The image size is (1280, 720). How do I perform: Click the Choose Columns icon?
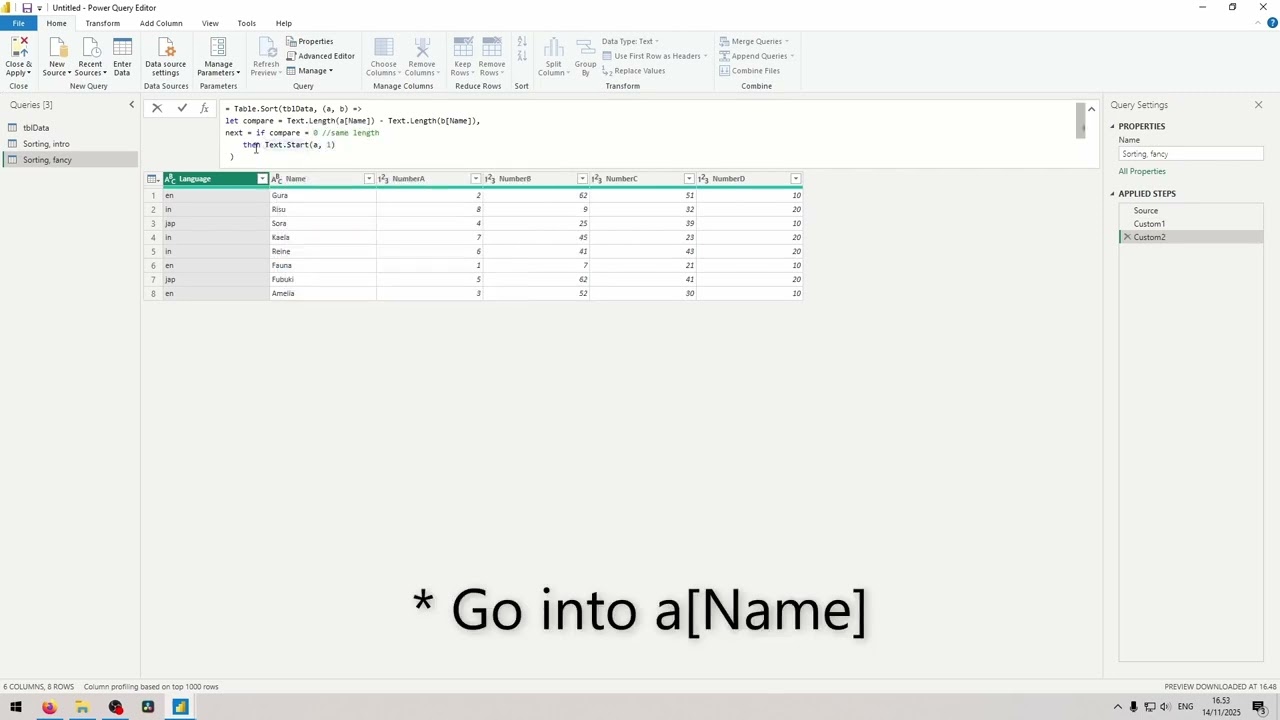[384, 48]
